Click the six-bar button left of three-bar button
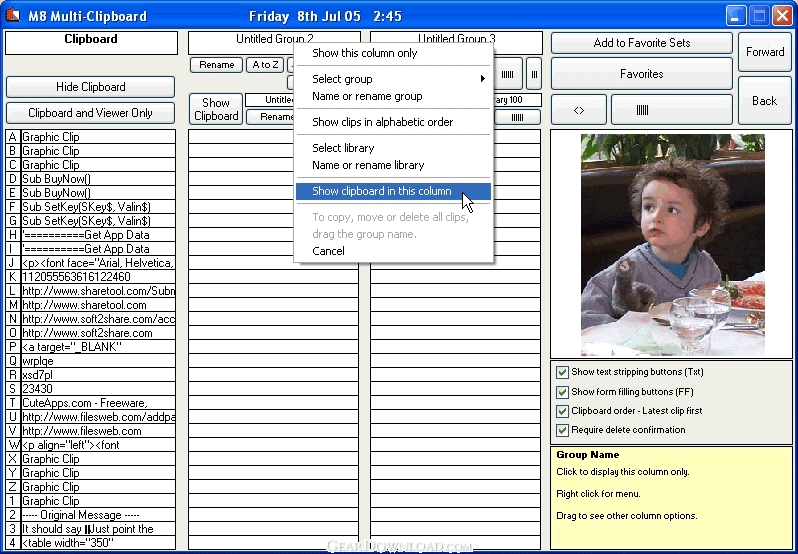798x554 pixels. coord(507,74)
